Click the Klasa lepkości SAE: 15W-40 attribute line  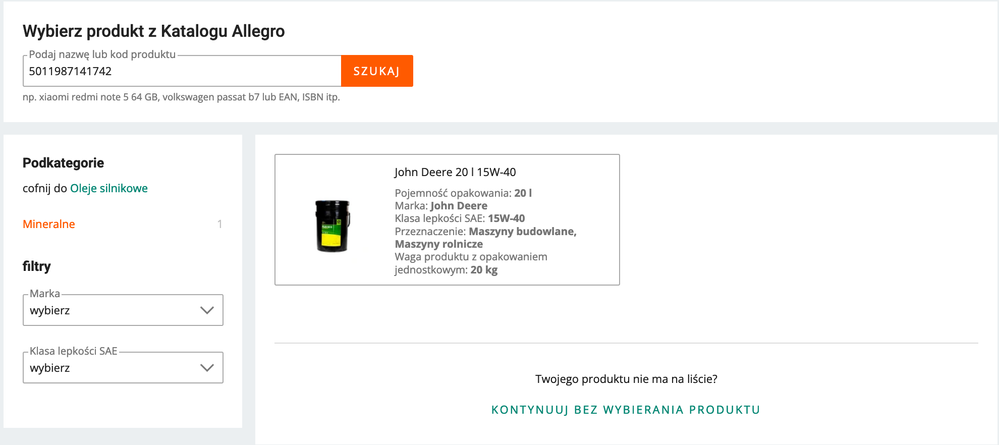click(459, 218)
